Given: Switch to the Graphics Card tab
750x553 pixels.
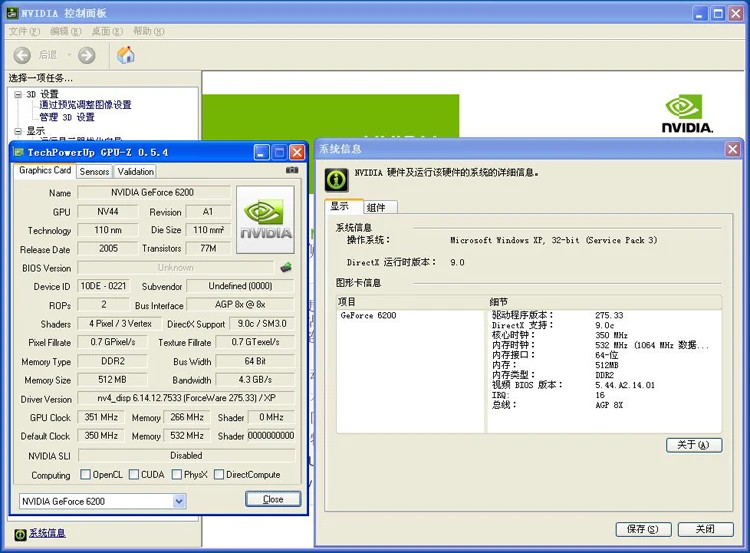Looking at the screenshot, I should (x=44, y=170).
